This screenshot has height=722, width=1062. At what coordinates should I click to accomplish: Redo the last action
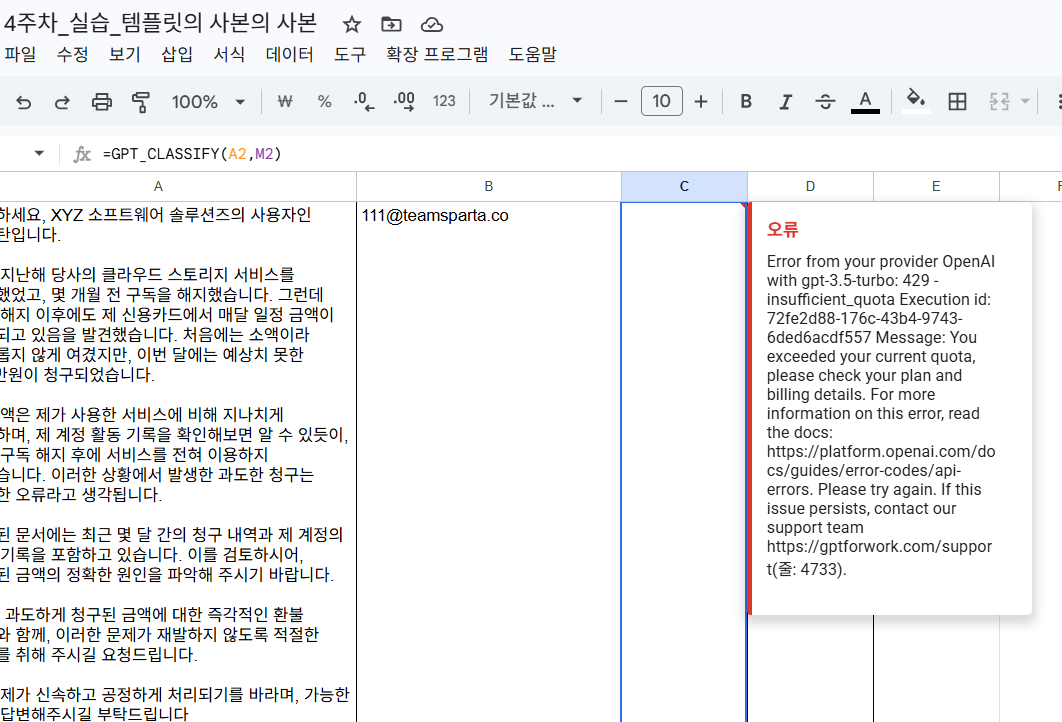pyautogui.click(x=62, y=102)
